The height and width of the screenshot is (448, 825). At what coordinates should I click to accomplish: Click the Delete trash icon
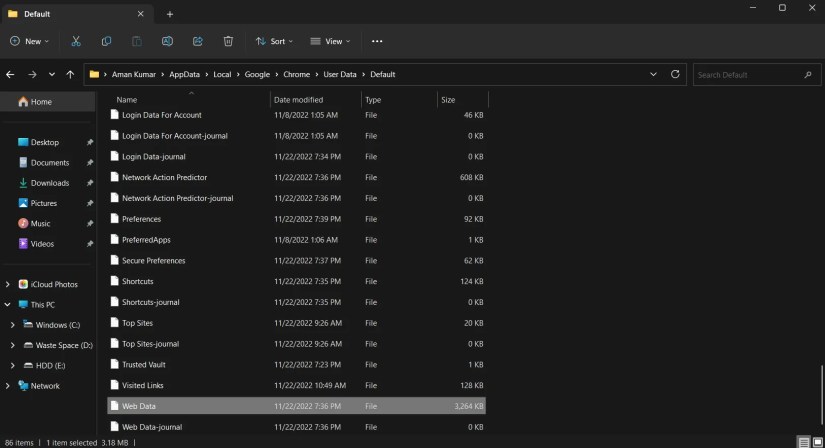(x=228, y=41)
